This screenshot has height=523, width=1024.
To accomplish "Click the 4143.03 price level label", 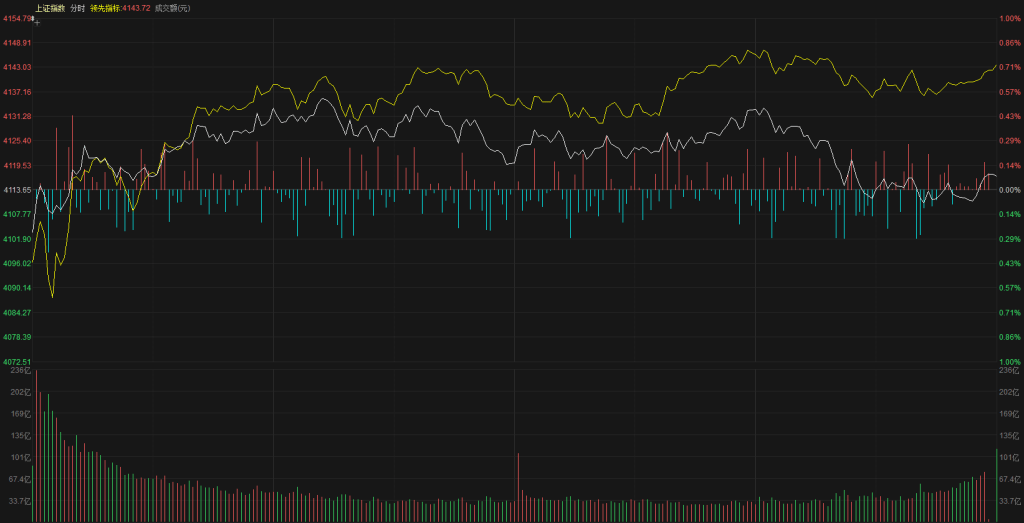I will (x=17, y=67).
